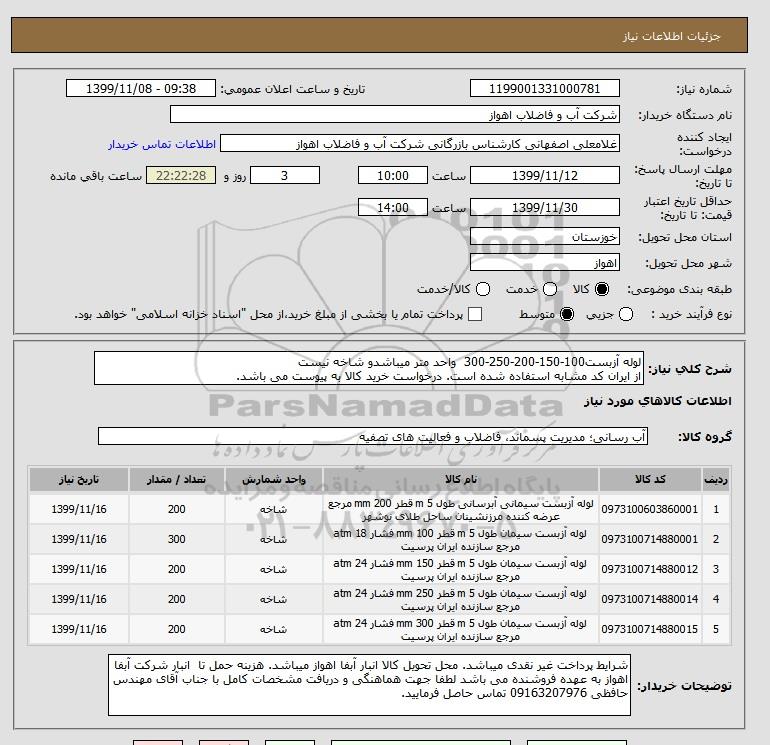Click the item name with قطر 250 mm
770x745 pixels.
[x=461, y=600]
